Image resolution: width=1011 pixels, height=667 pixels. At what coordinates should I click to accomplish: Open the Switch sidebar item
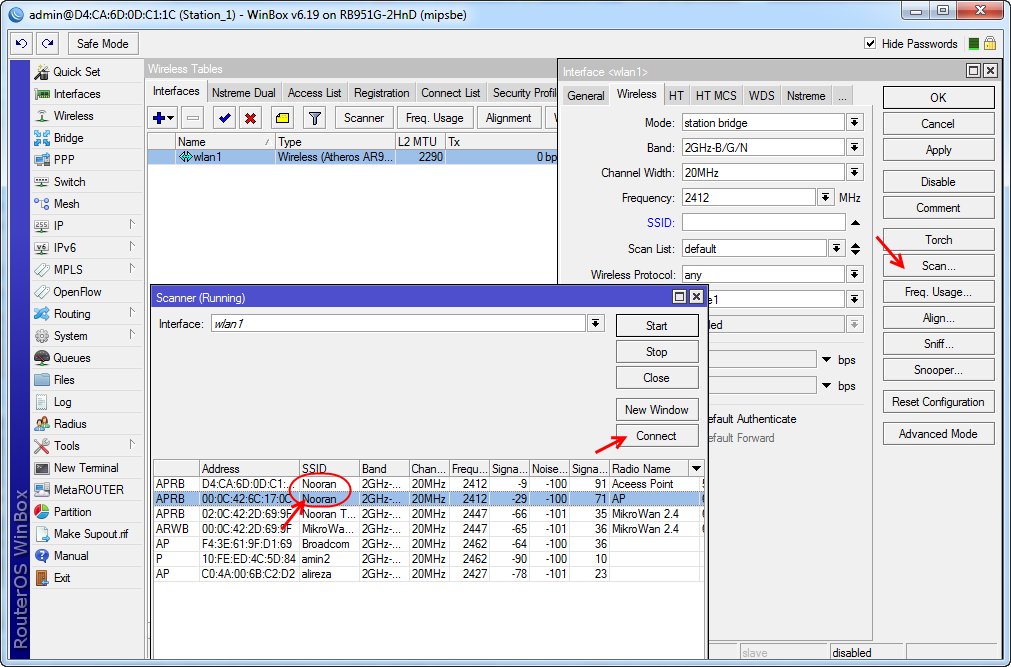69,182
